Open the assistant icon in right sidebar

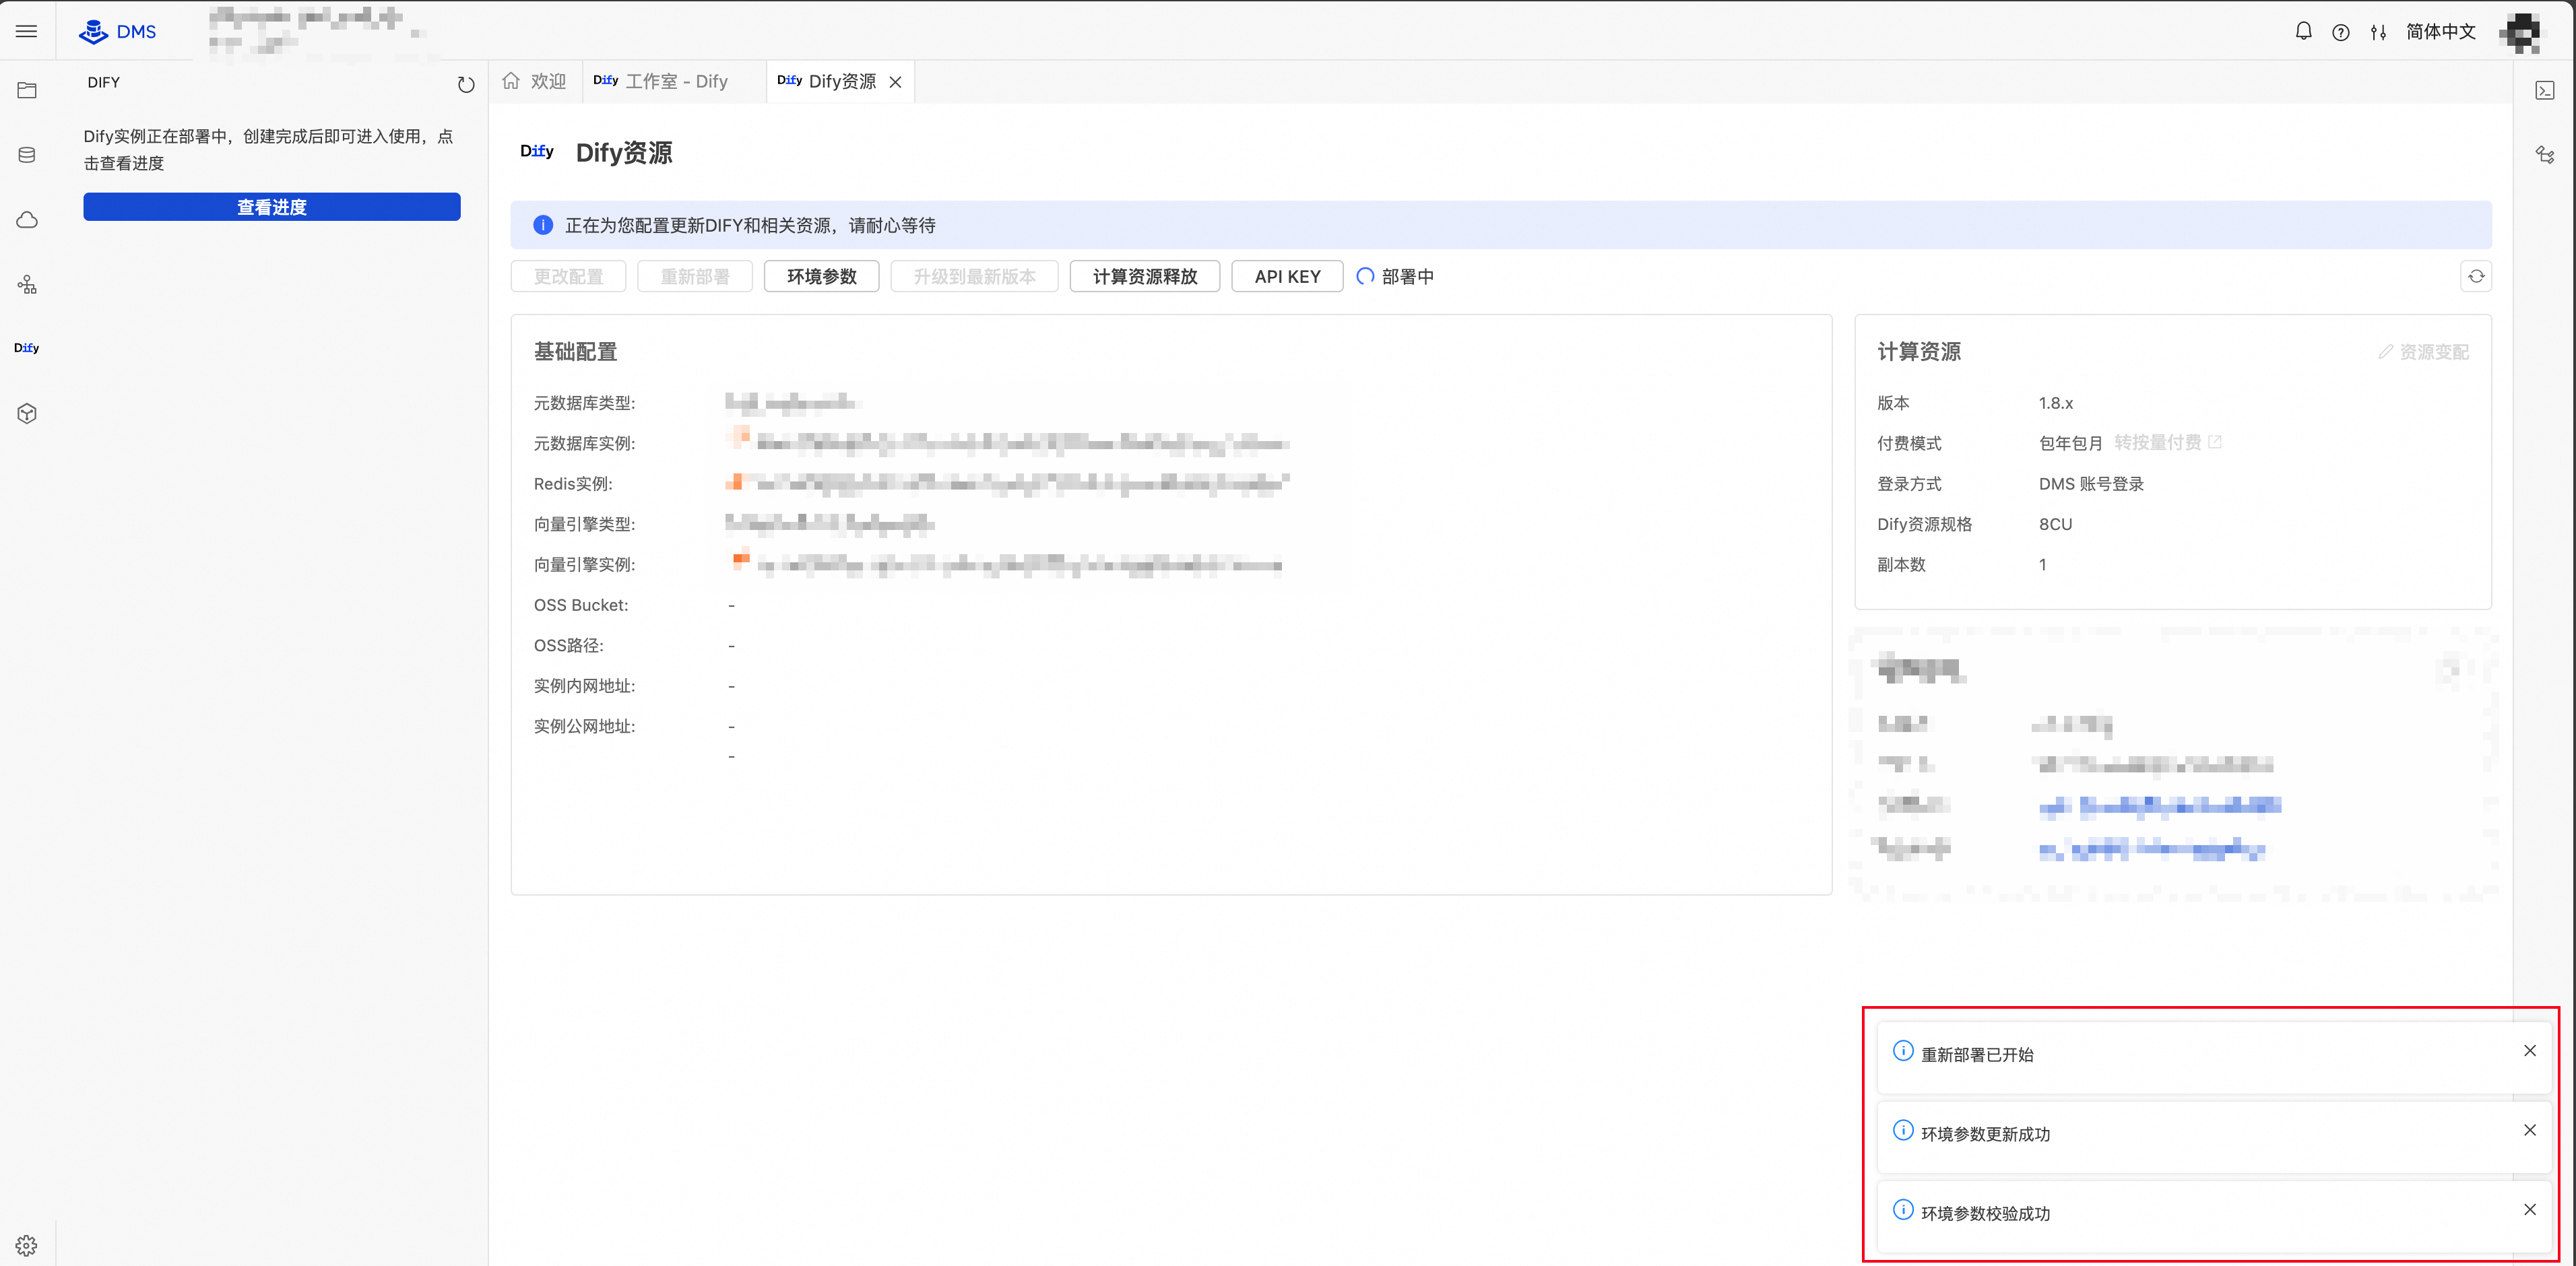(x=2545, y=154)
